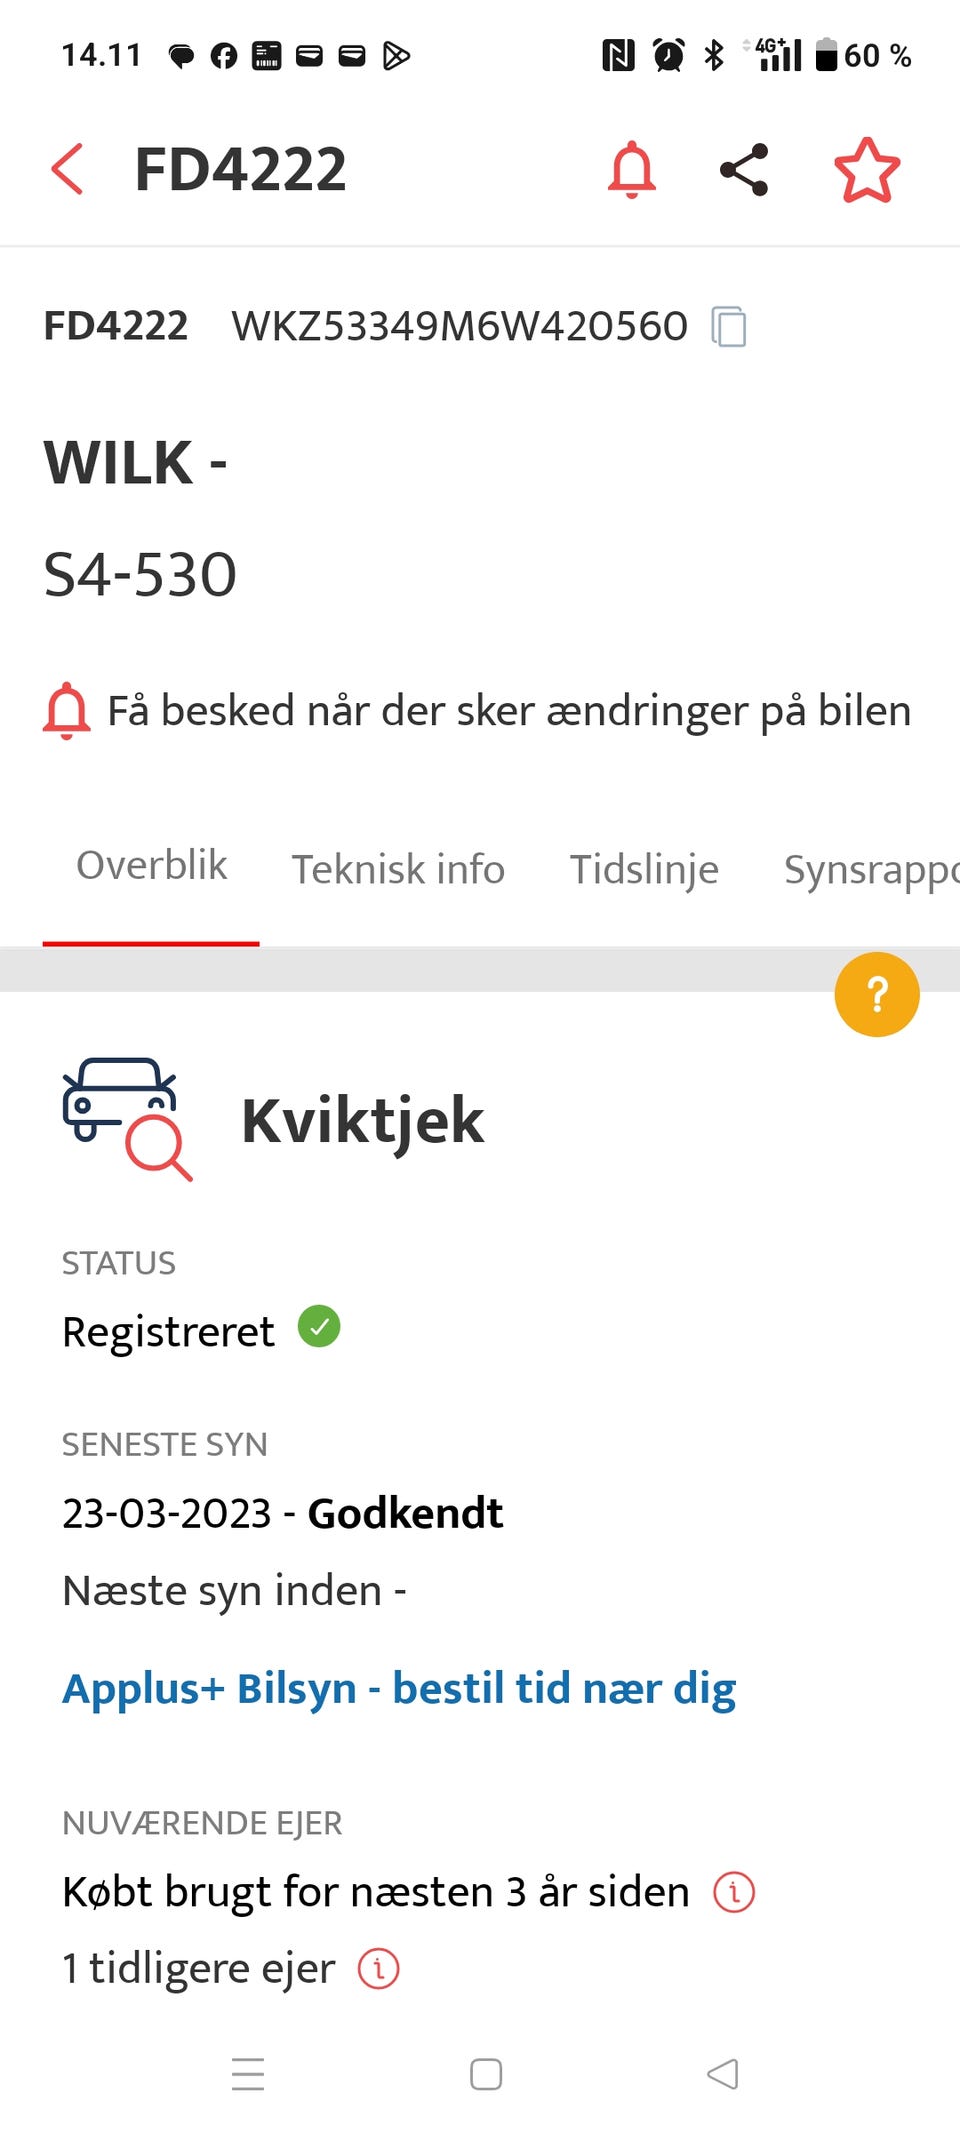Image resolution: width=960 pixels, height=2133 pixels.
Task: Show info about previous owners count
Action: click(x=379, y=1968)
